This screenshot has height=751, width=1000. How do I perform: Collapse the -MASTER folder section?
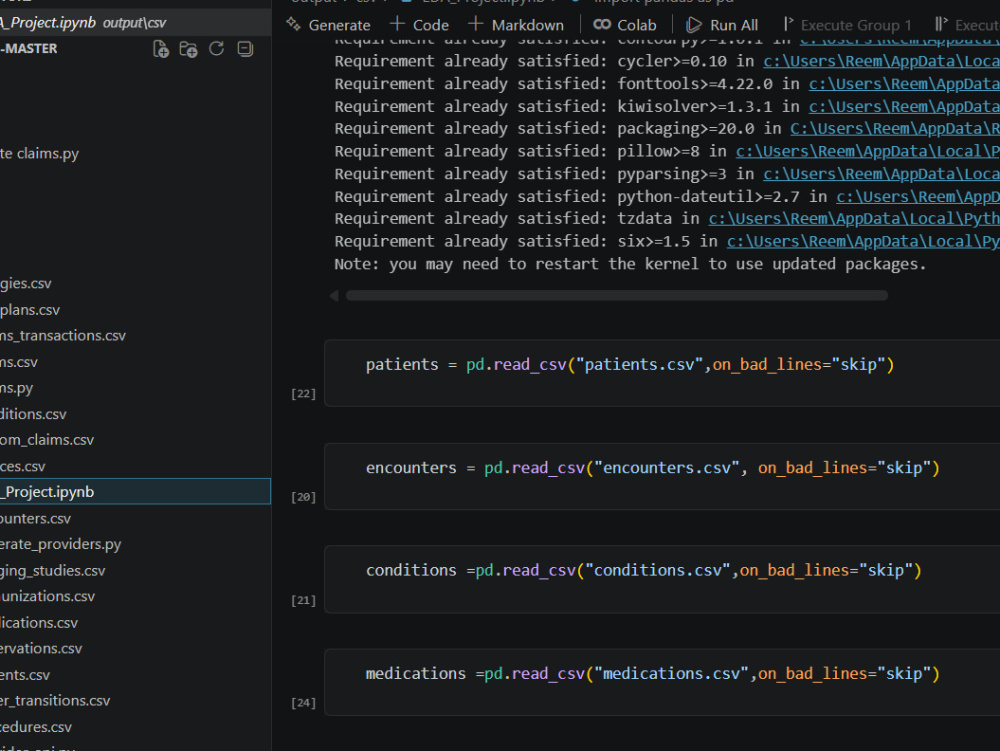pos(29,48)
